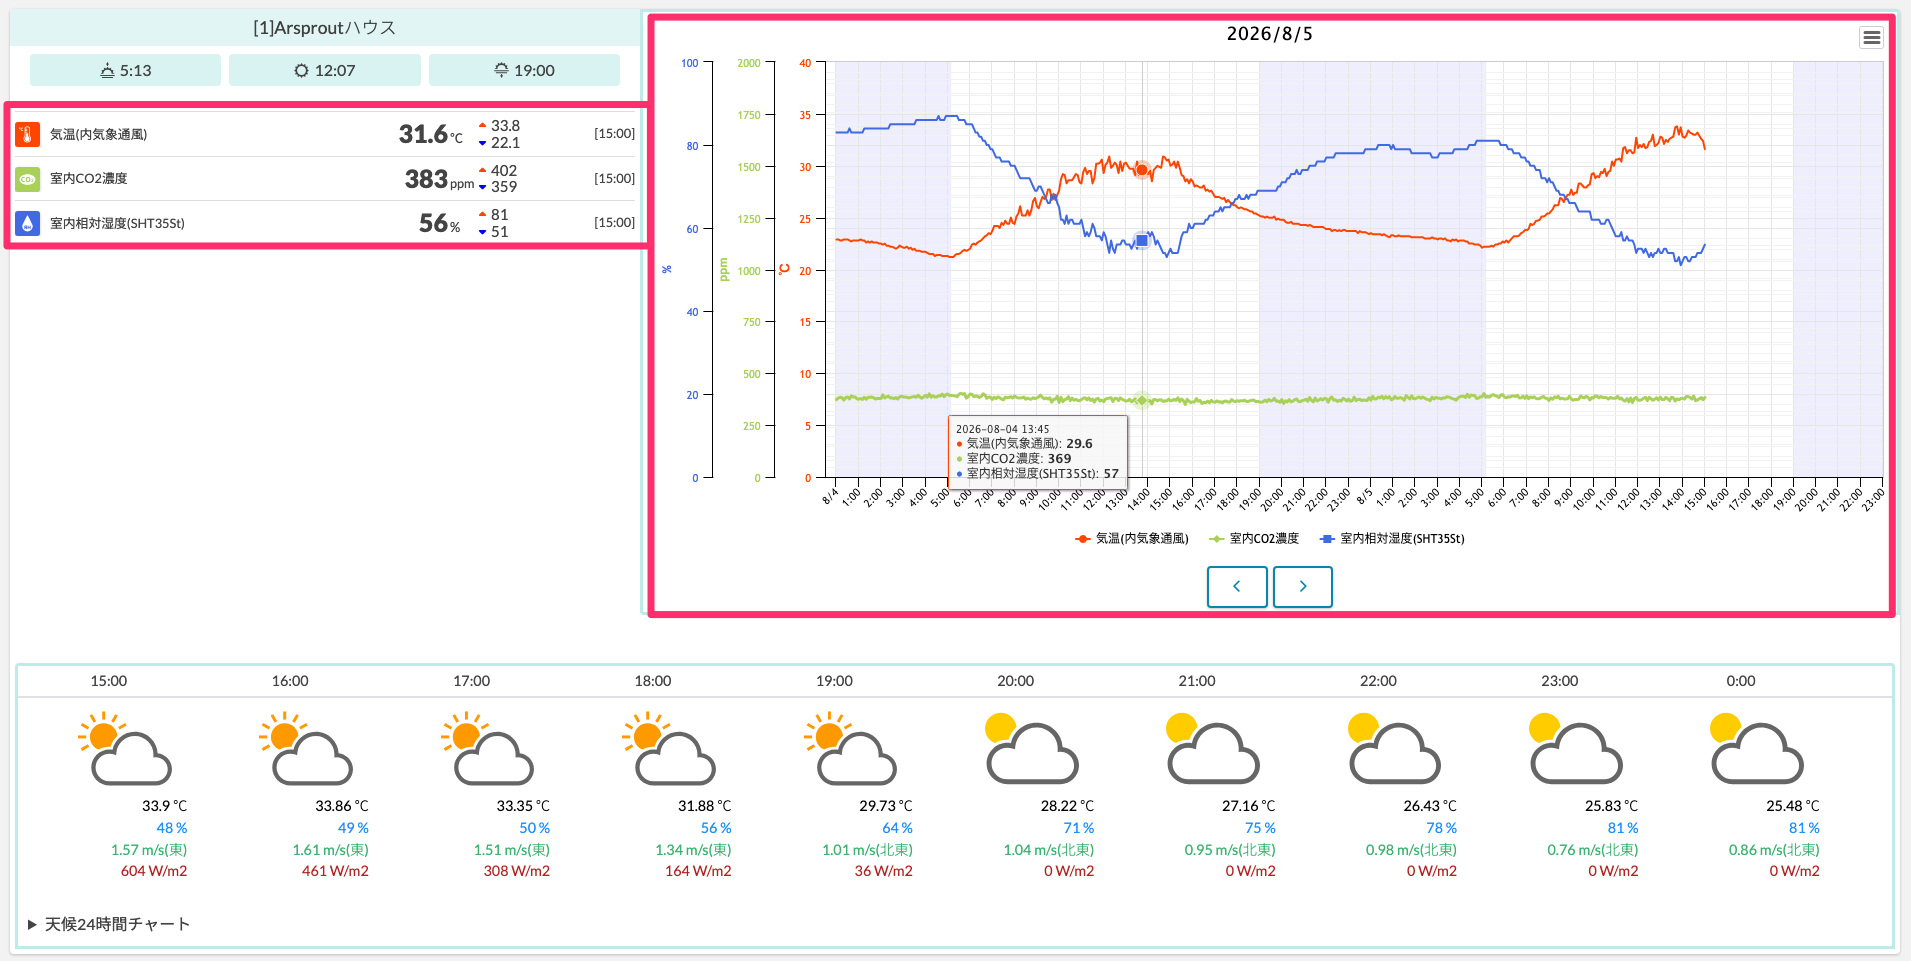Viewport: 1911px width, 961px height.
Task: Toggle the 室内CO2濃度 legend series
Action: (x=1254, y=539)
